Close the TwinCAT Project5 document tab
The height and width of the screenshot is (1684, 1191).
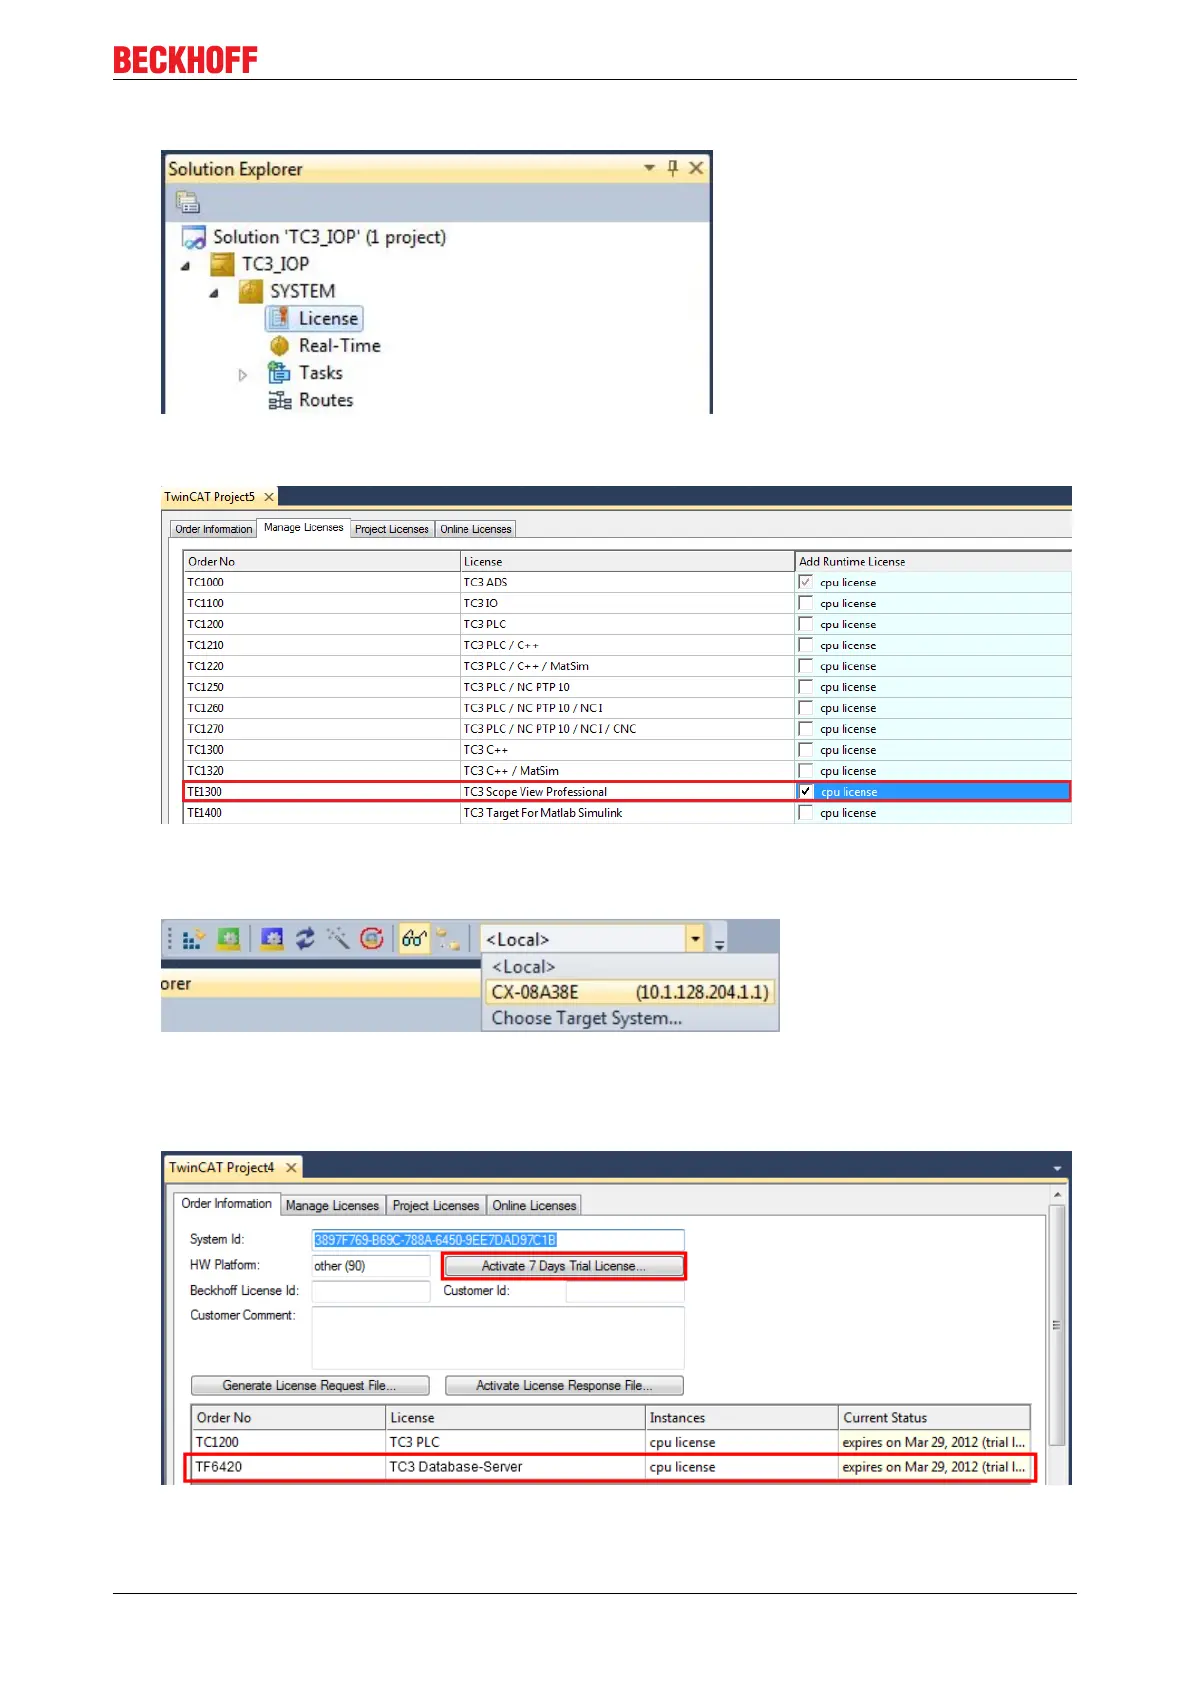(x=268, y=497)
